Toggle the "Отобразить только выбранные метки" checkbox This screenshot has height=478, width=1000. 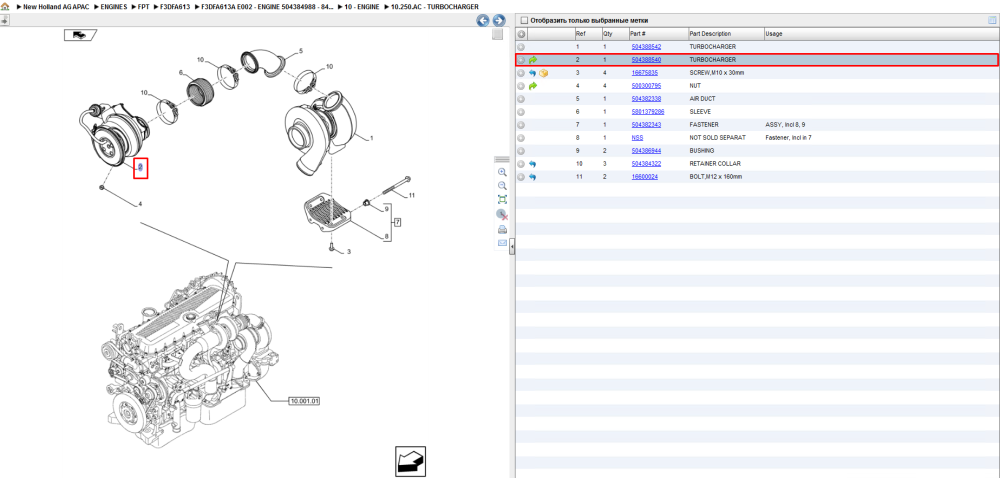tap(524, 20)
